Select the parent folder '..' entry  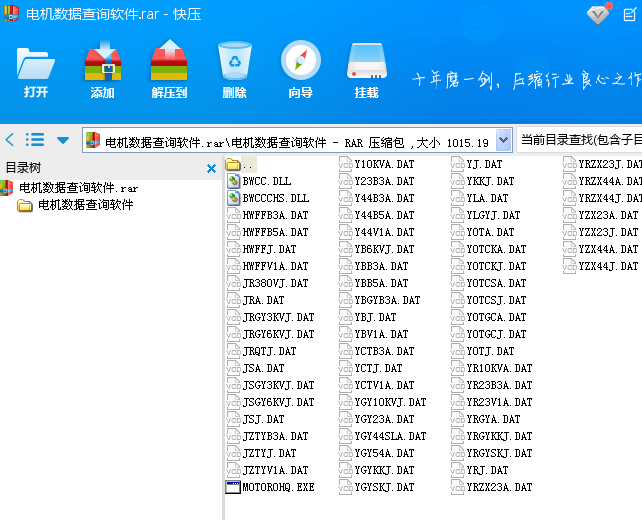tap(240, 165)
